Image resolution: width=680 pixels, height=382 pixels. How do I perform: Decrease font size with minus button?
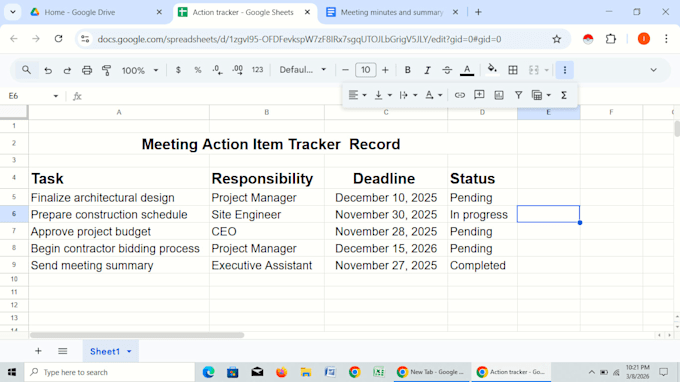tap(345, 70)
